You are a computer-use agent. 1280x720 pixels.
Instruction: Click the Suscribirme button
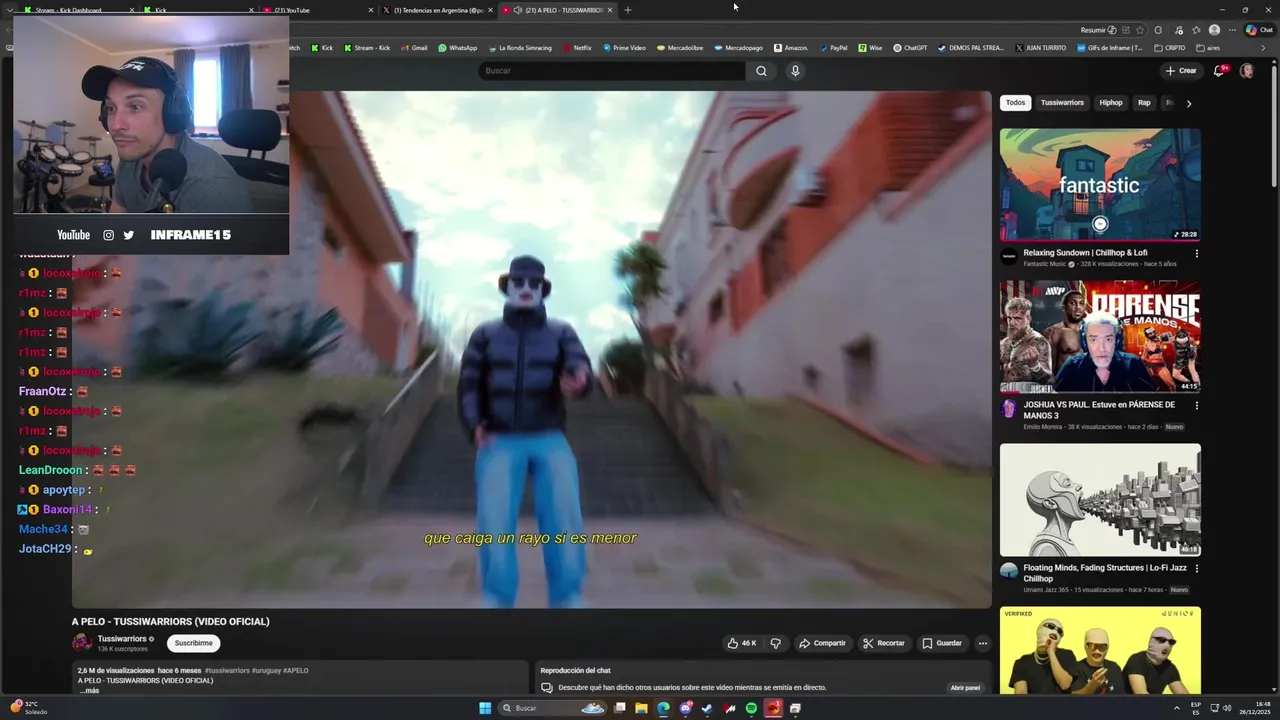[194, 643]
